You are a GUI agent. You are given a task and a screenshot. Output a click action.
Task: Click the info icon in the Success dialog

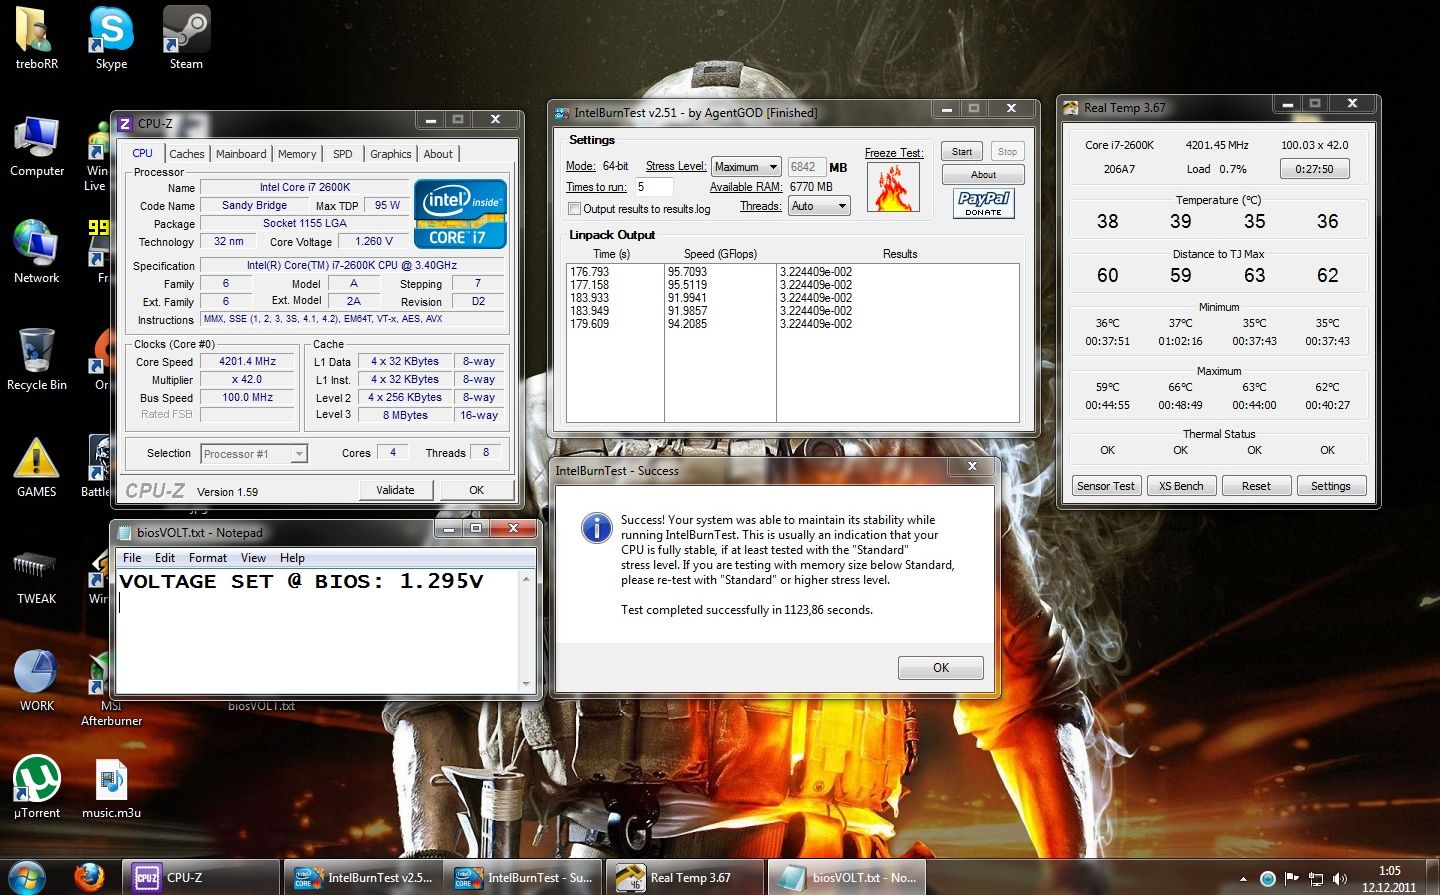coord(596,528)
